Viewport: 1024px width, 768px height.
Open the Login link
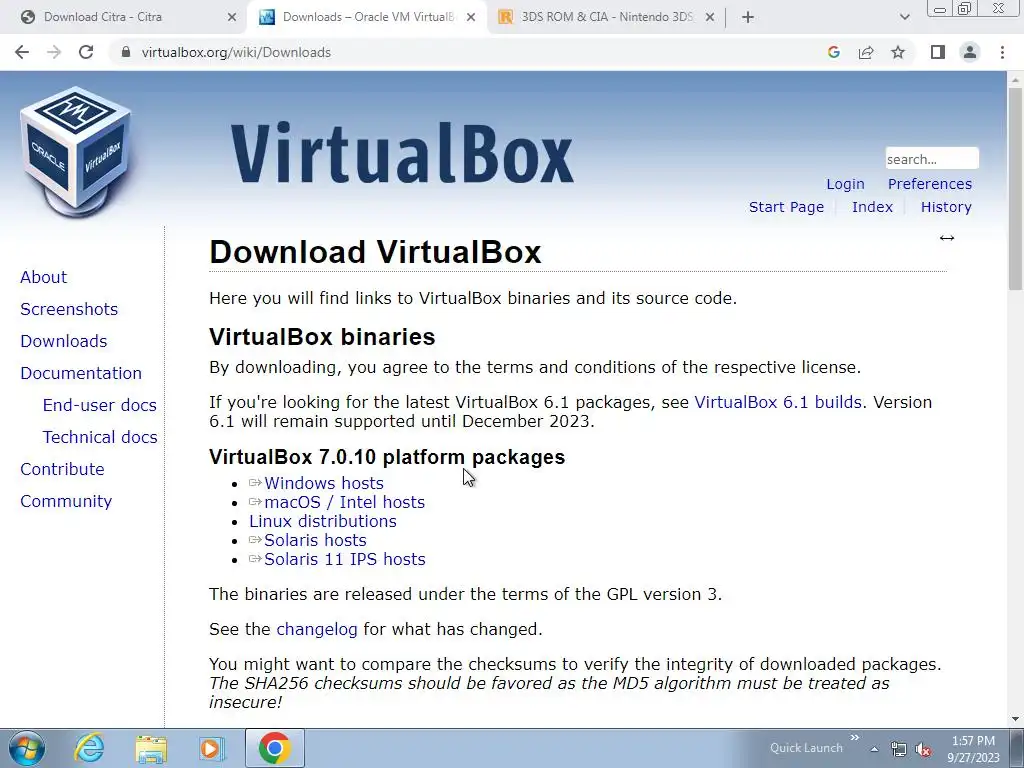pyautogui.click(x=845, y=184)
